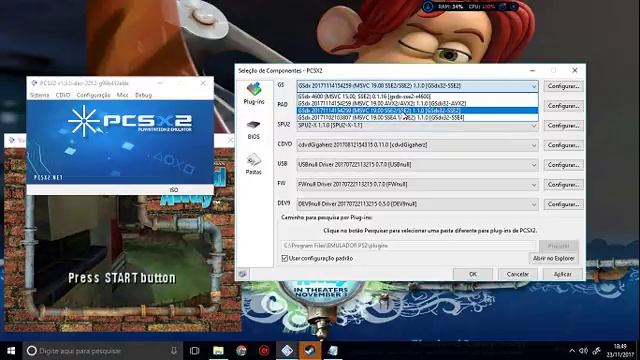Expand the FW plugin dropdown
Viewport: 640px width, 360px height.
pyautogui.click(x=533, y=184)
